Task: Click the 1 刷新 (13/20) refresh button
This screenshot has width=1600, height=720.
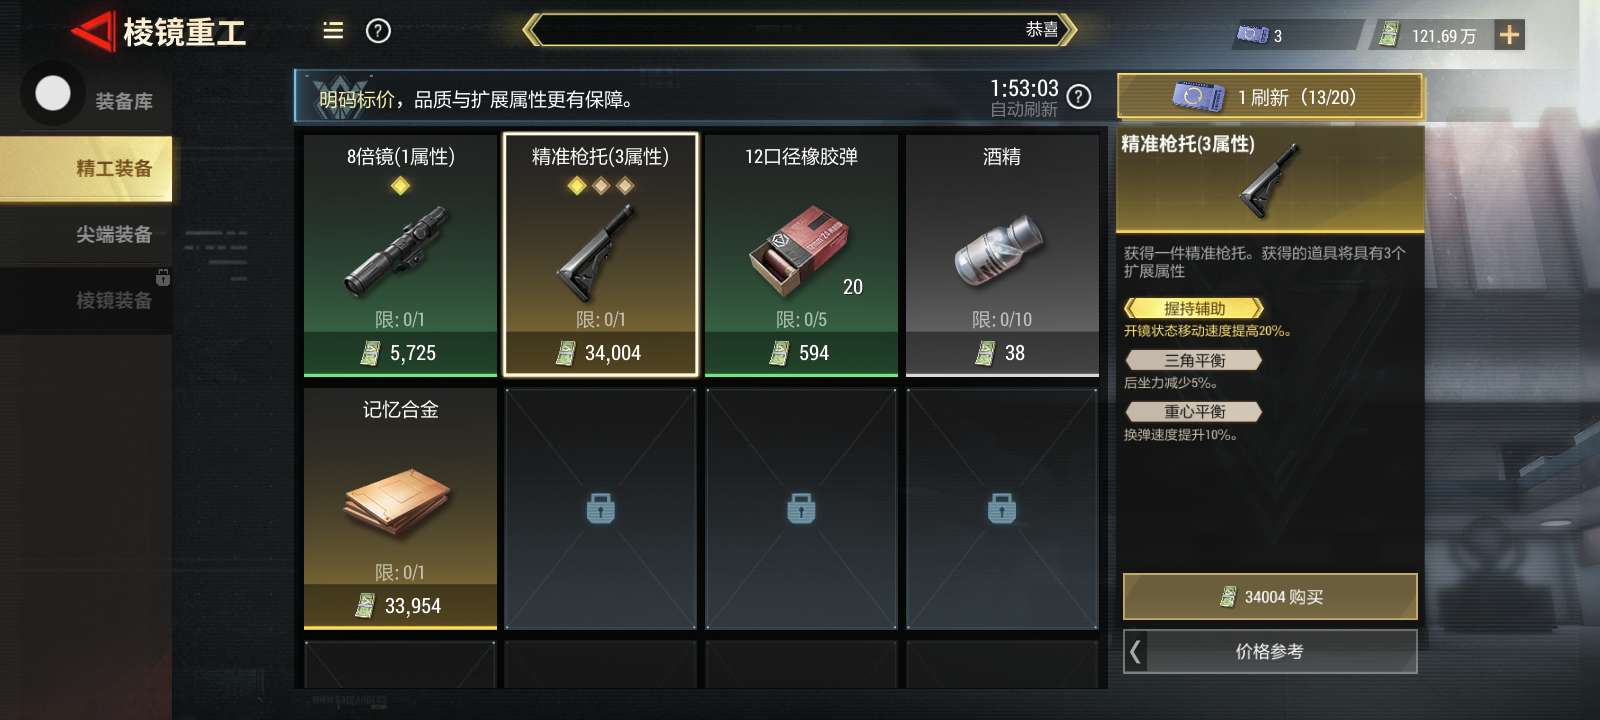Action: [1270, 97]
